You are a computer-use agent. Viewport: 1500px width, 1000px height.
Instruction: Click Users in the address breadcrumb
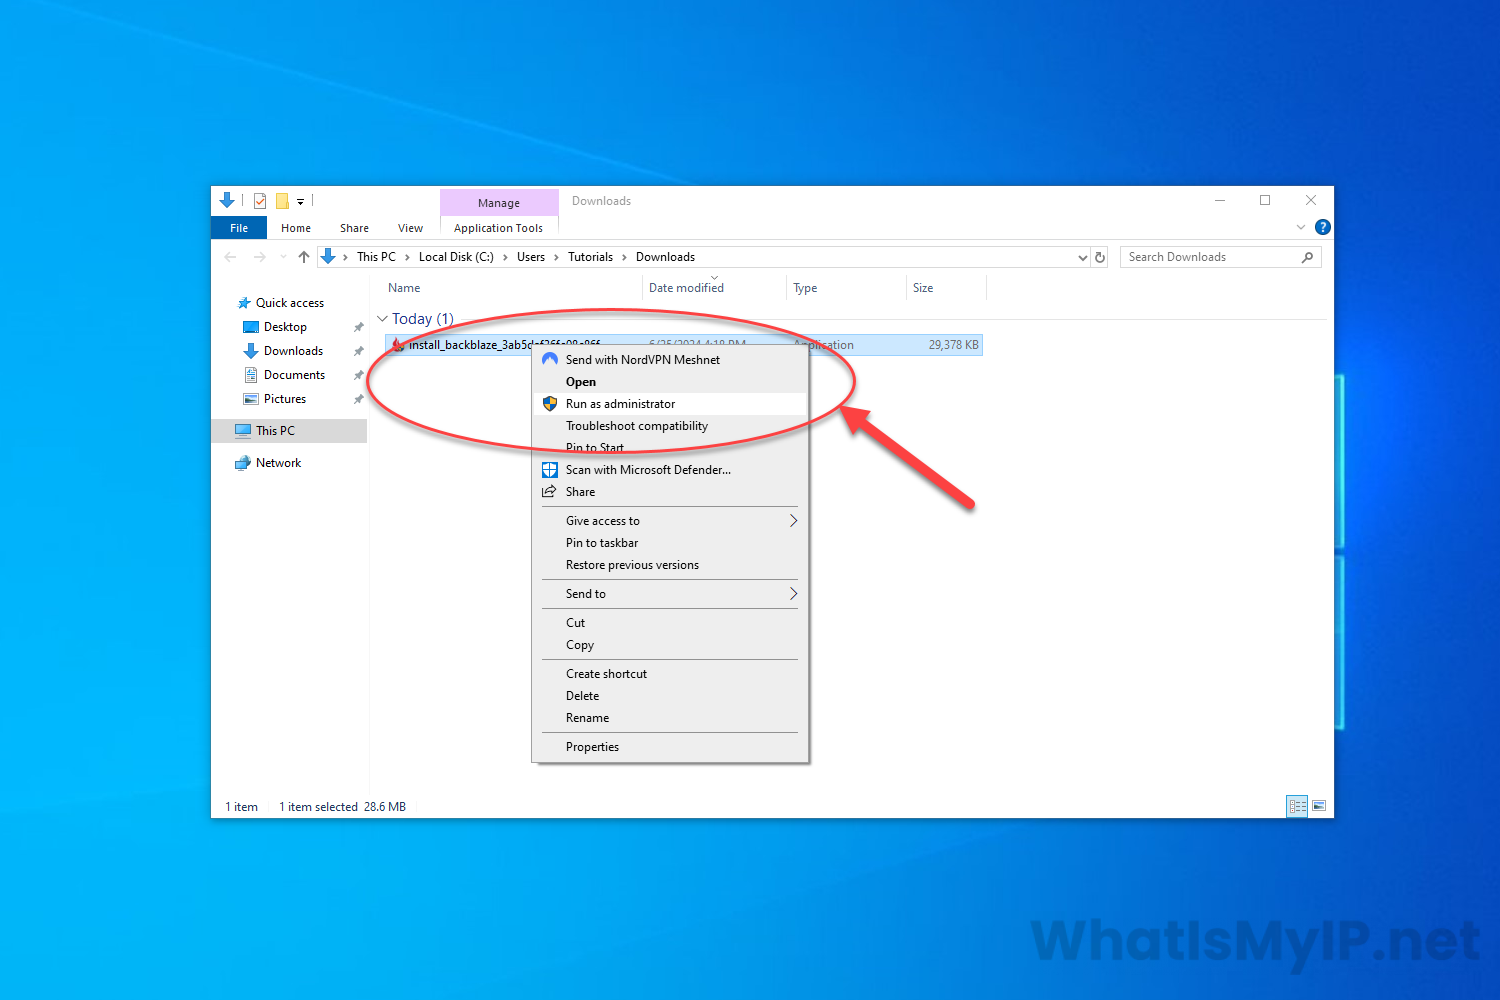click(x=531, y=257)
